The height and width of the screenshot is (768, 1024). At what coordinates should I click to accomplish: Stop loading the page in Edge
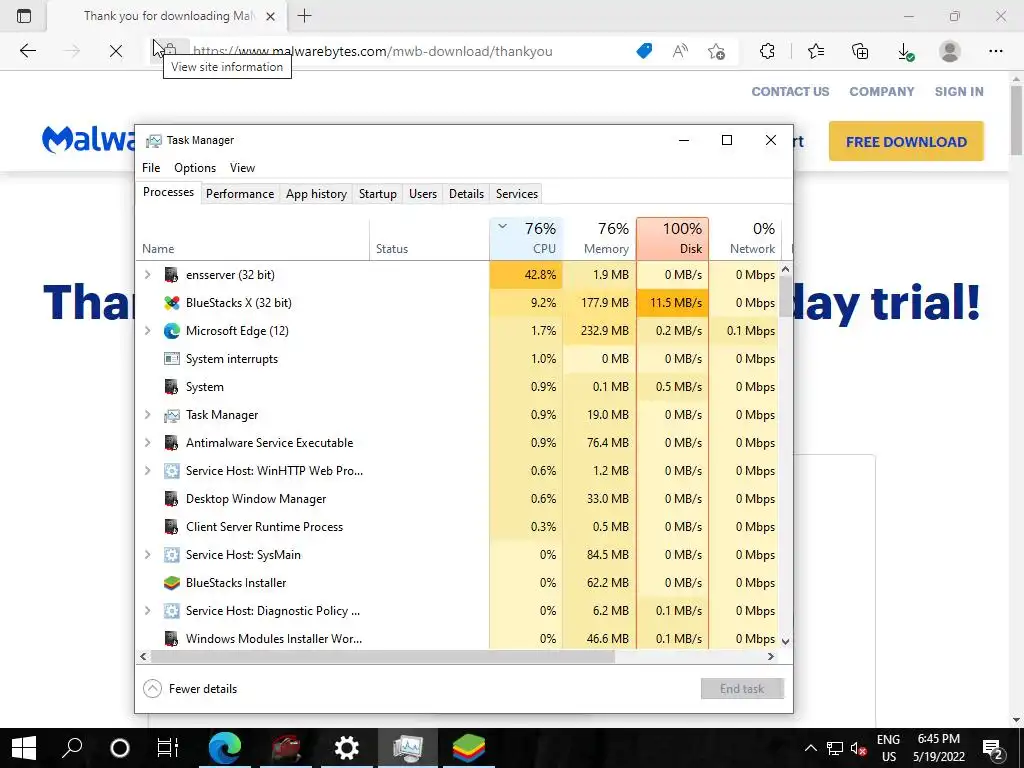tap(116, 51)
